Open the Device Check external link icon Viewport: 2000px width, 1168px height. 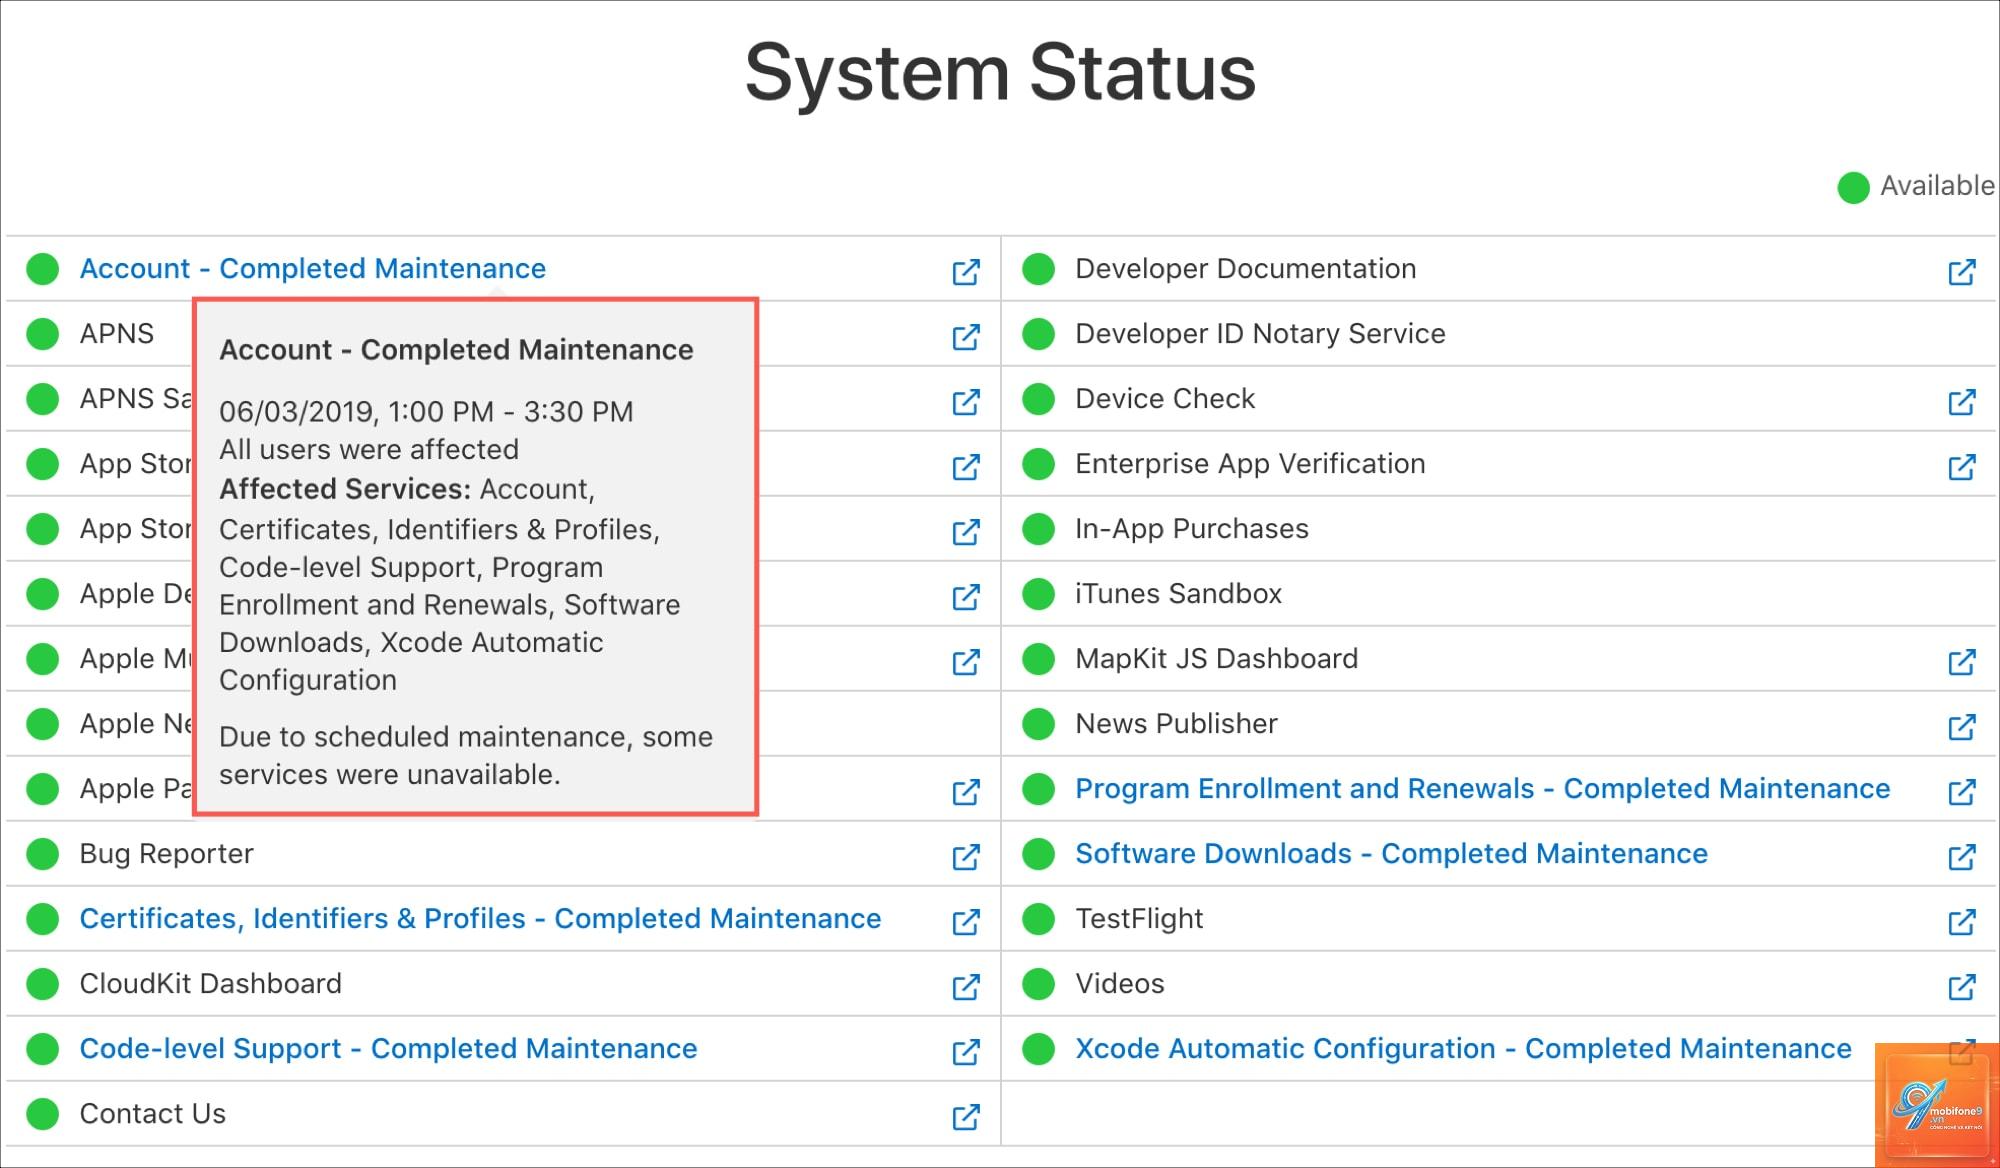[x=1962, y=401]
